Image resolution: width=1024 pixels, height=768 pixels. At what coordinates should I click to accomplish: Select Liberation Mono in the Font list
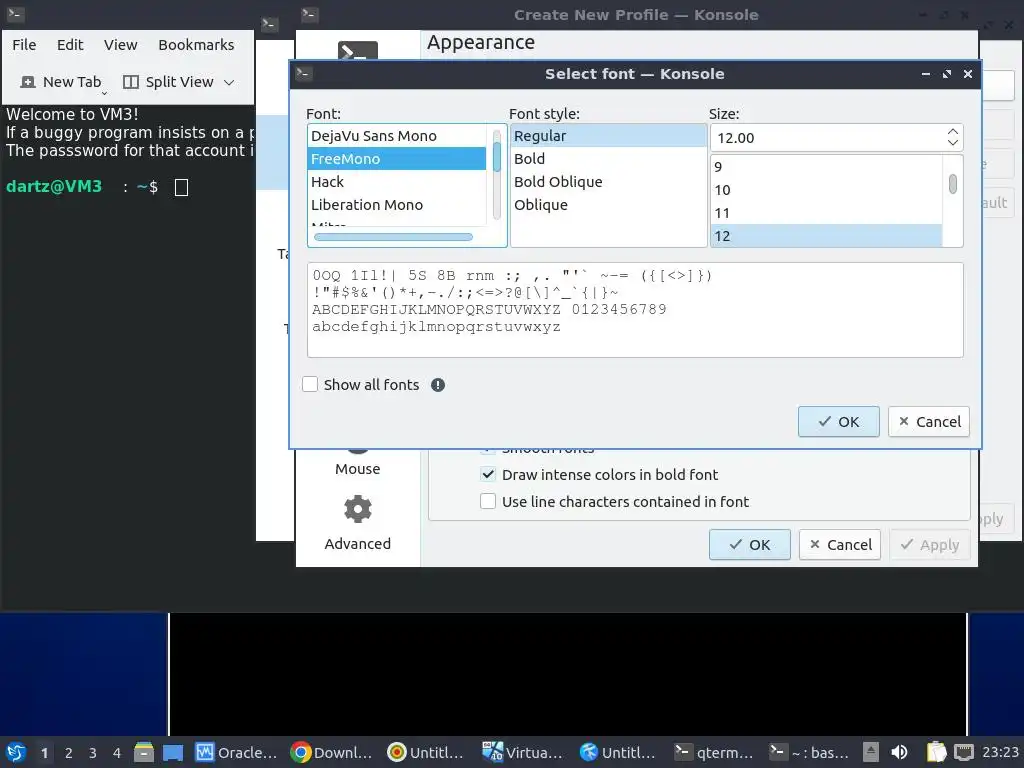coord(396,204)
